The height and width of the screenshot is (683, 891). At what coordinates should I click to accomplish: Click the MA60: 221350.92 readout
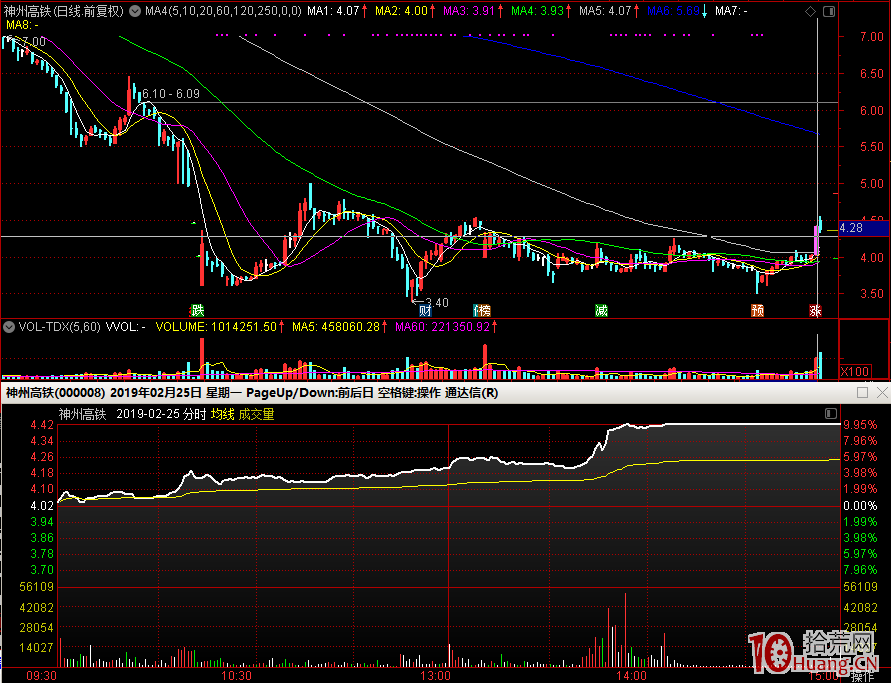[442, 327]
